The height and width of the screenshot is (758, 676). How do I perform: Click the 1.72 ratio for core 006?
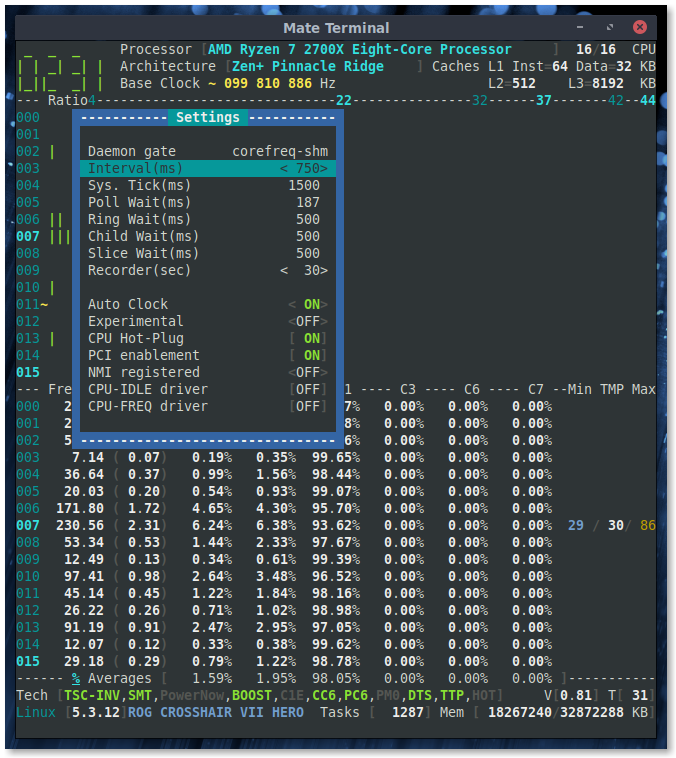[144, 509]
